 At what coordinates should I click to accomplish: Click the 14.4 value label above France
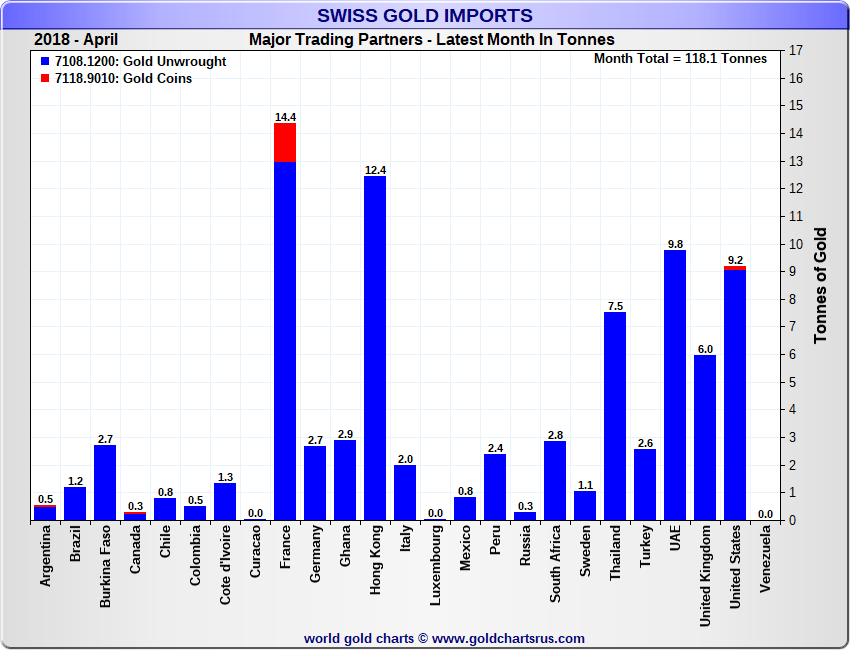285,117
